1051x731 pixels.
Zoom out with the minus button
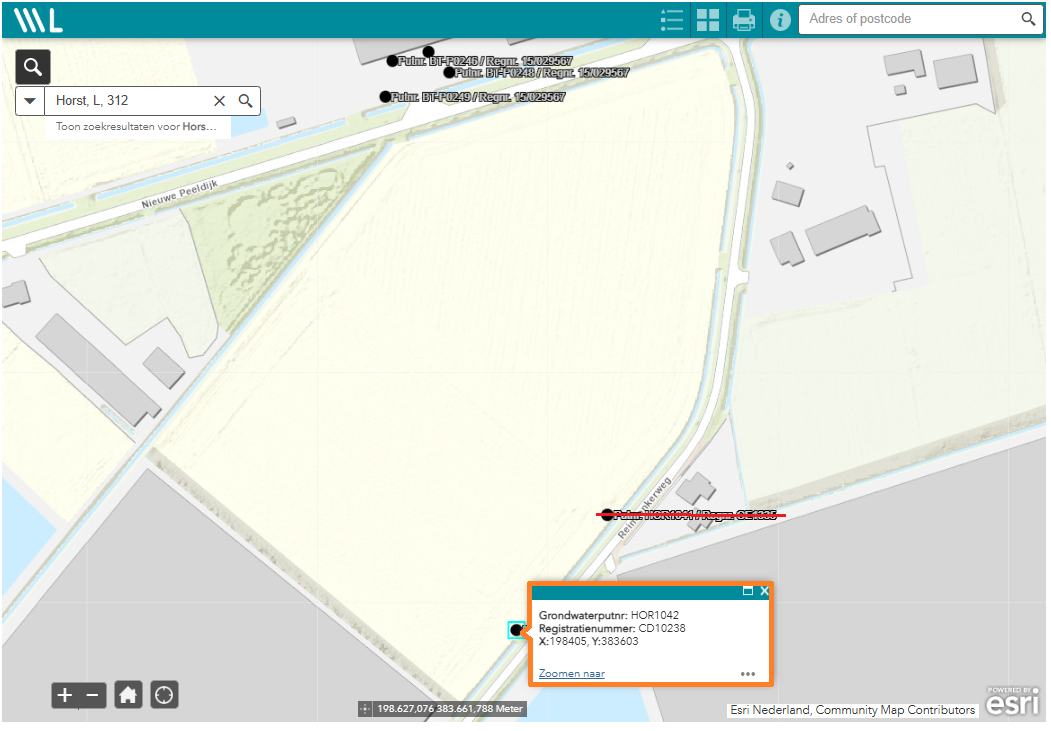click(x=92, y=695)
